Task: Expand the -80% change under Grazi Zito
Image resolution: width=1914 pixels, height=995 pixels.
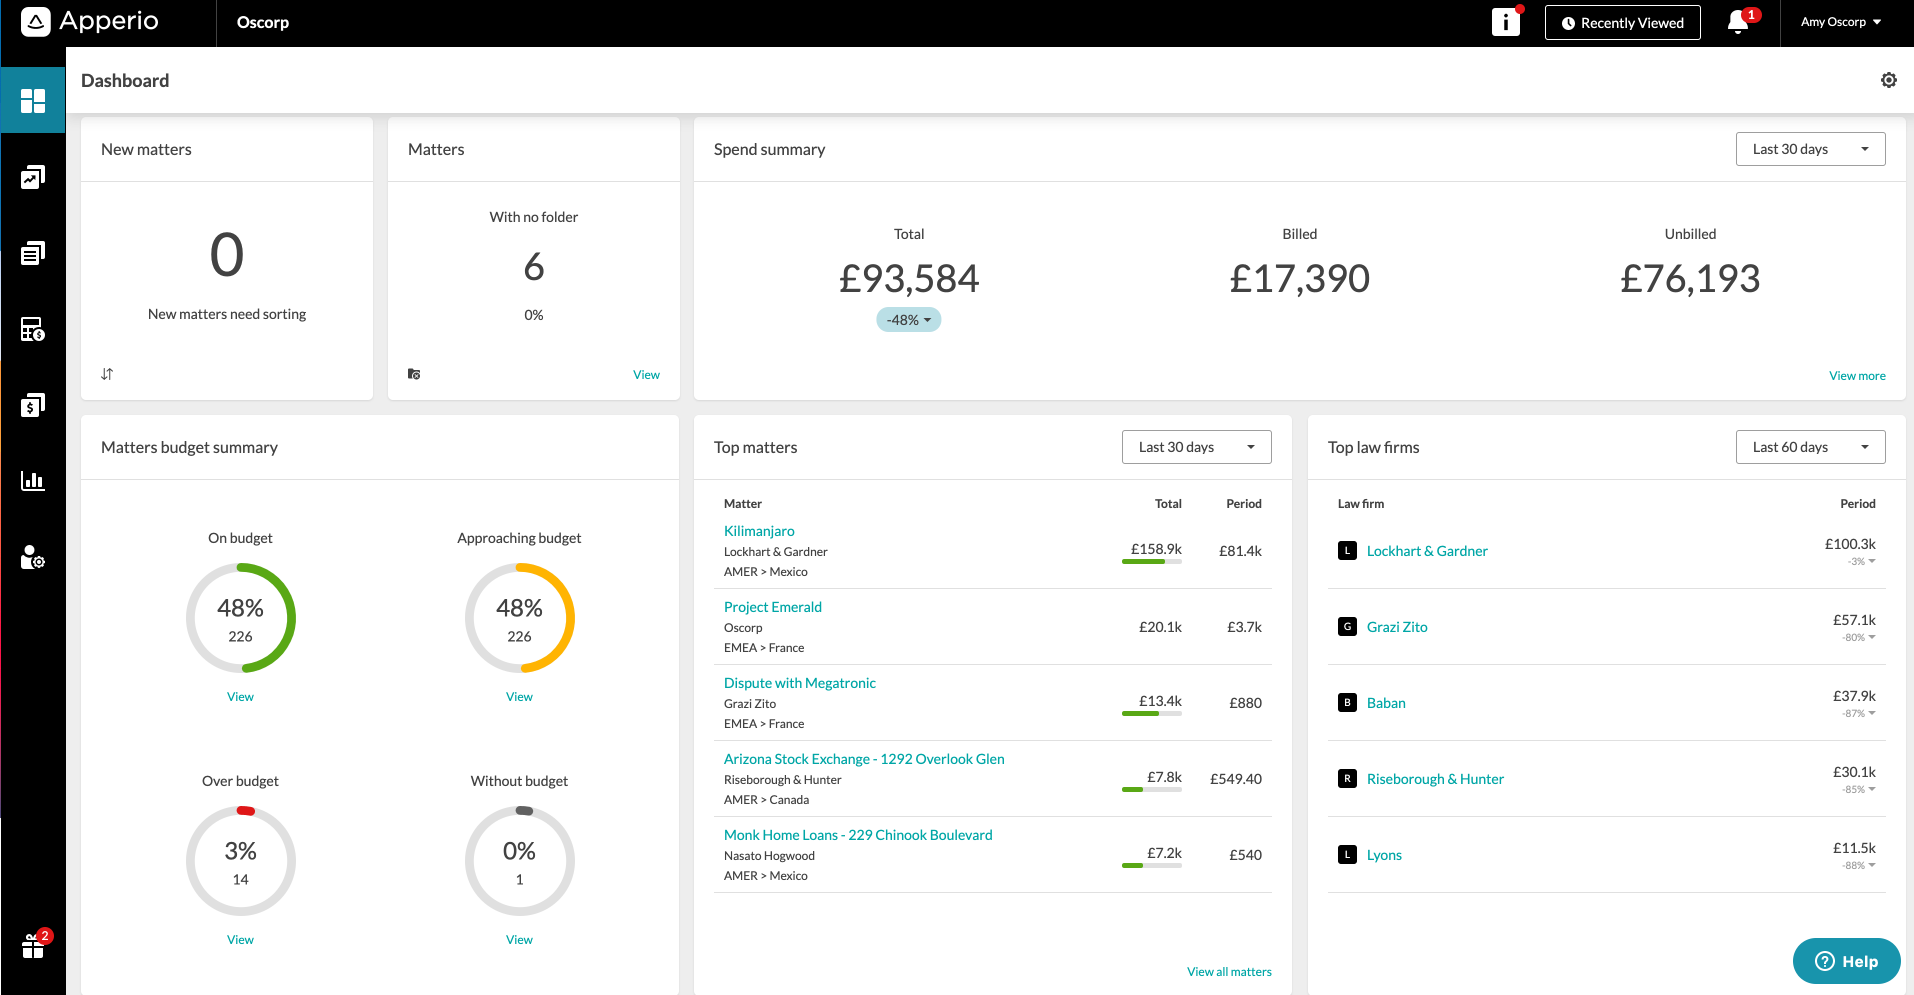Action: click(x=1859, y=638)
